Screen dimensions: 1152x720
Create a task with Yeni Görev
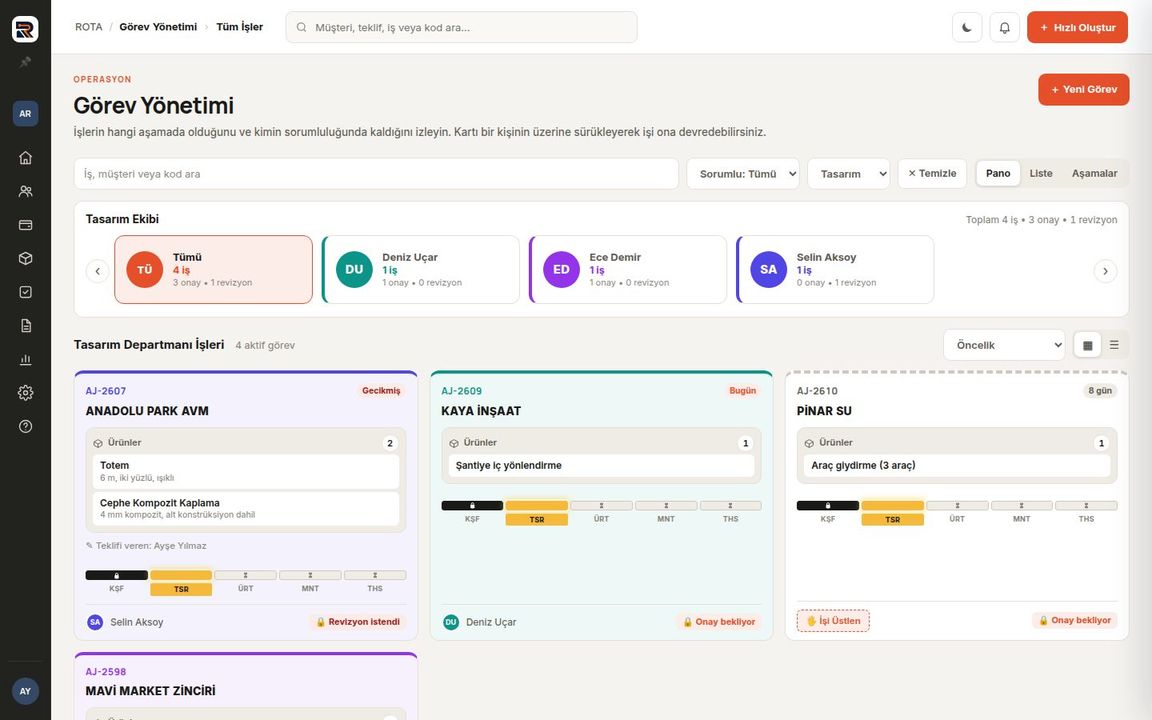click(1084, 90)
